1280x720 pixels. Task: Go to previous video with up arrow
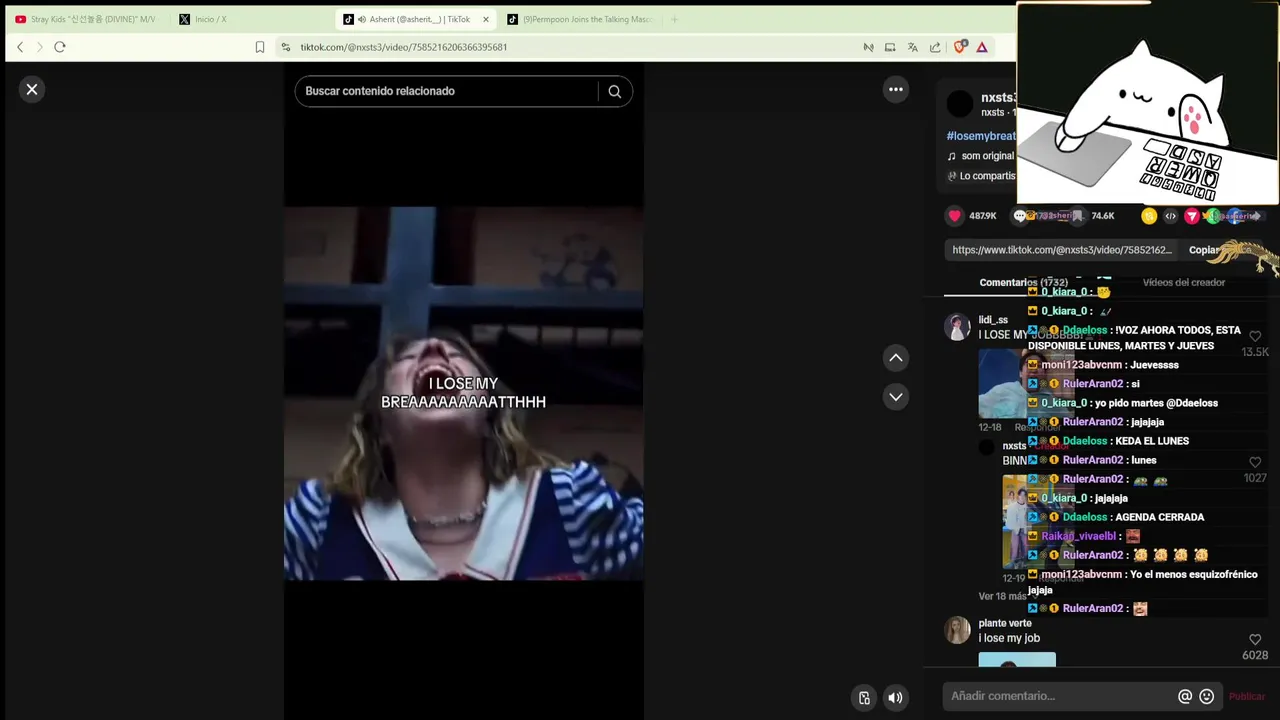coord(896,358)
